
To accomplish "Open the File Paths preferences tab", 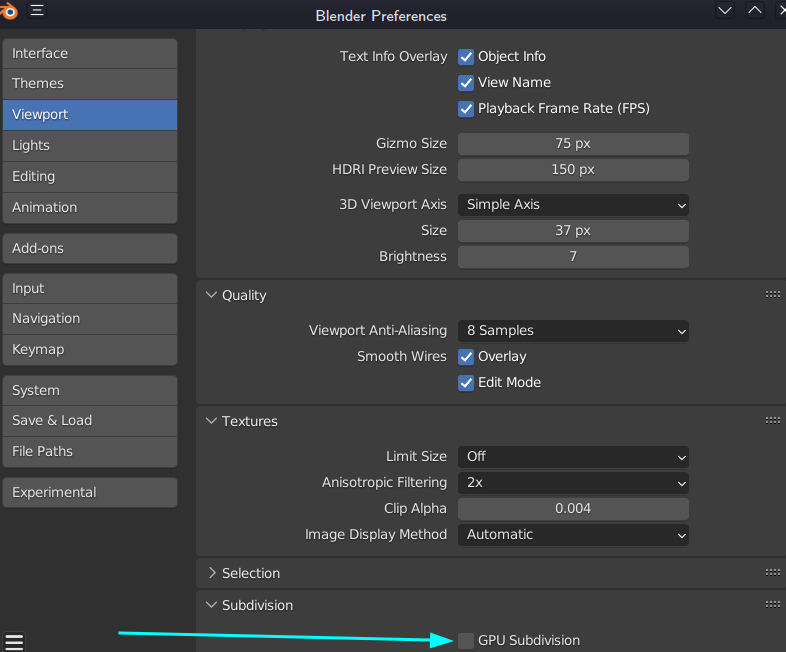I will pyautogui.click(x=90, y=452).
